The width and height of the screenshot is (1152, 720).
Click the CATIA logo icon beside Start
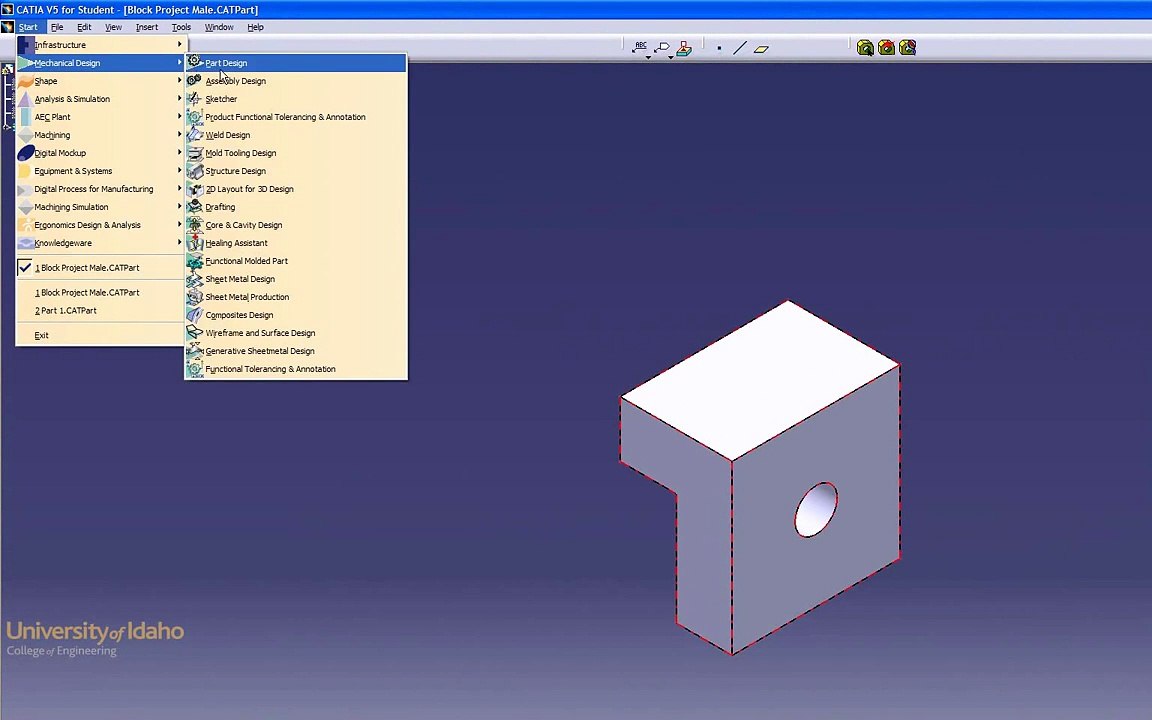coord(7,27)
